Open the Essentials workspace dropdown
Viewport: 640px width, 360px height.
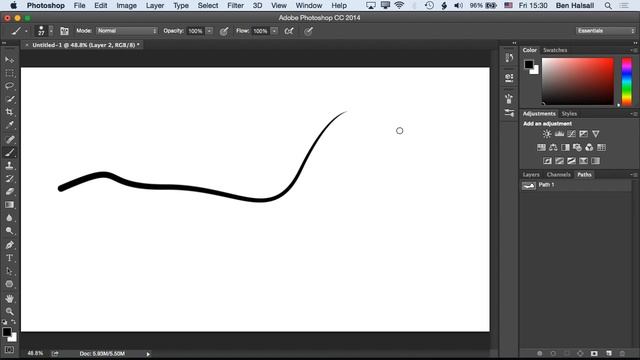(606, 31)
